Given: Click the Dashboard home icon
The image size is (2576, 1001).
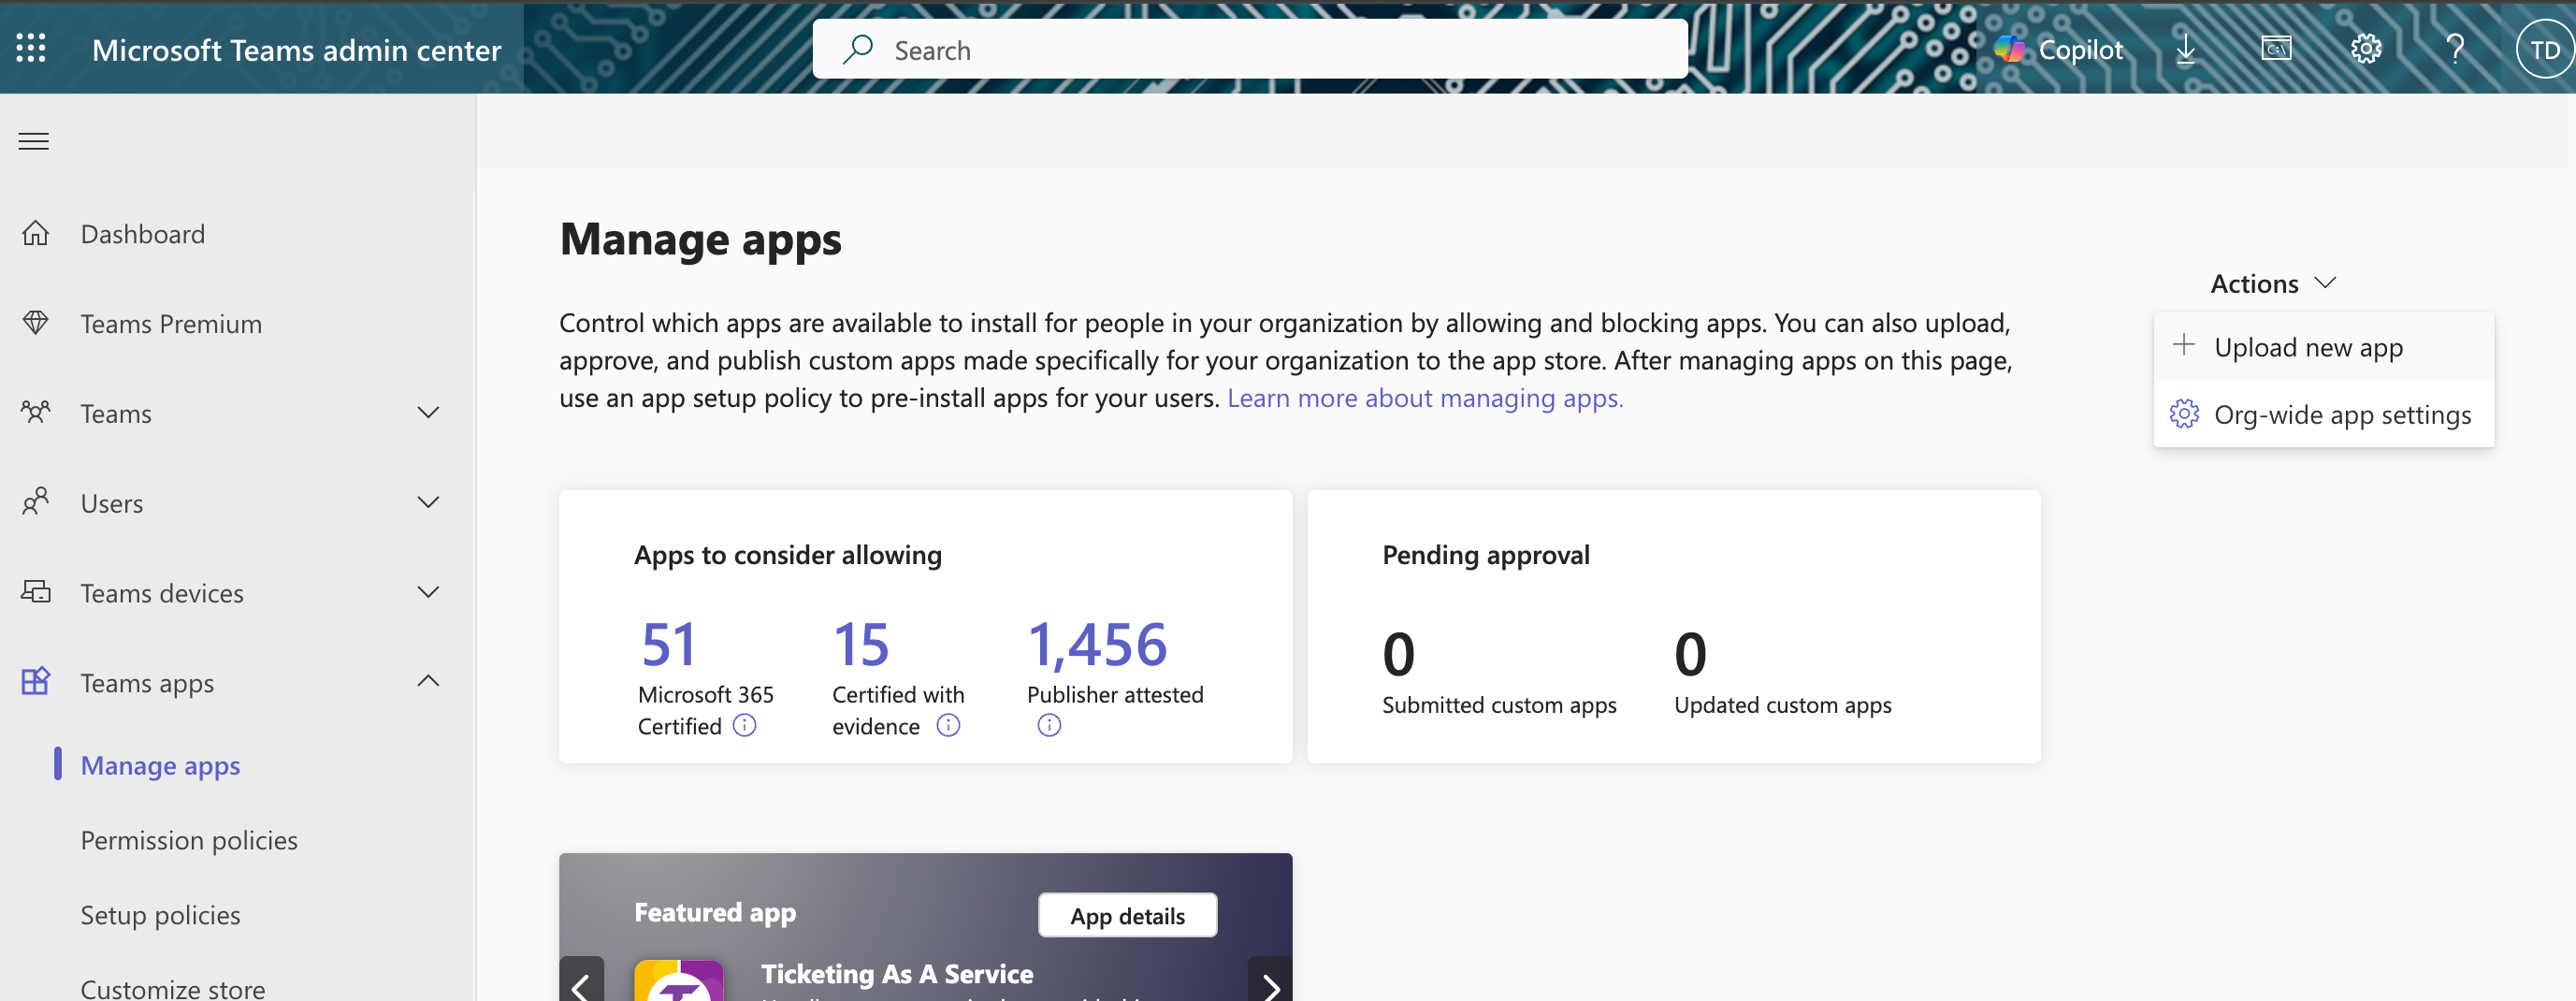Looking at the screenshot, I should pos(36,233).
